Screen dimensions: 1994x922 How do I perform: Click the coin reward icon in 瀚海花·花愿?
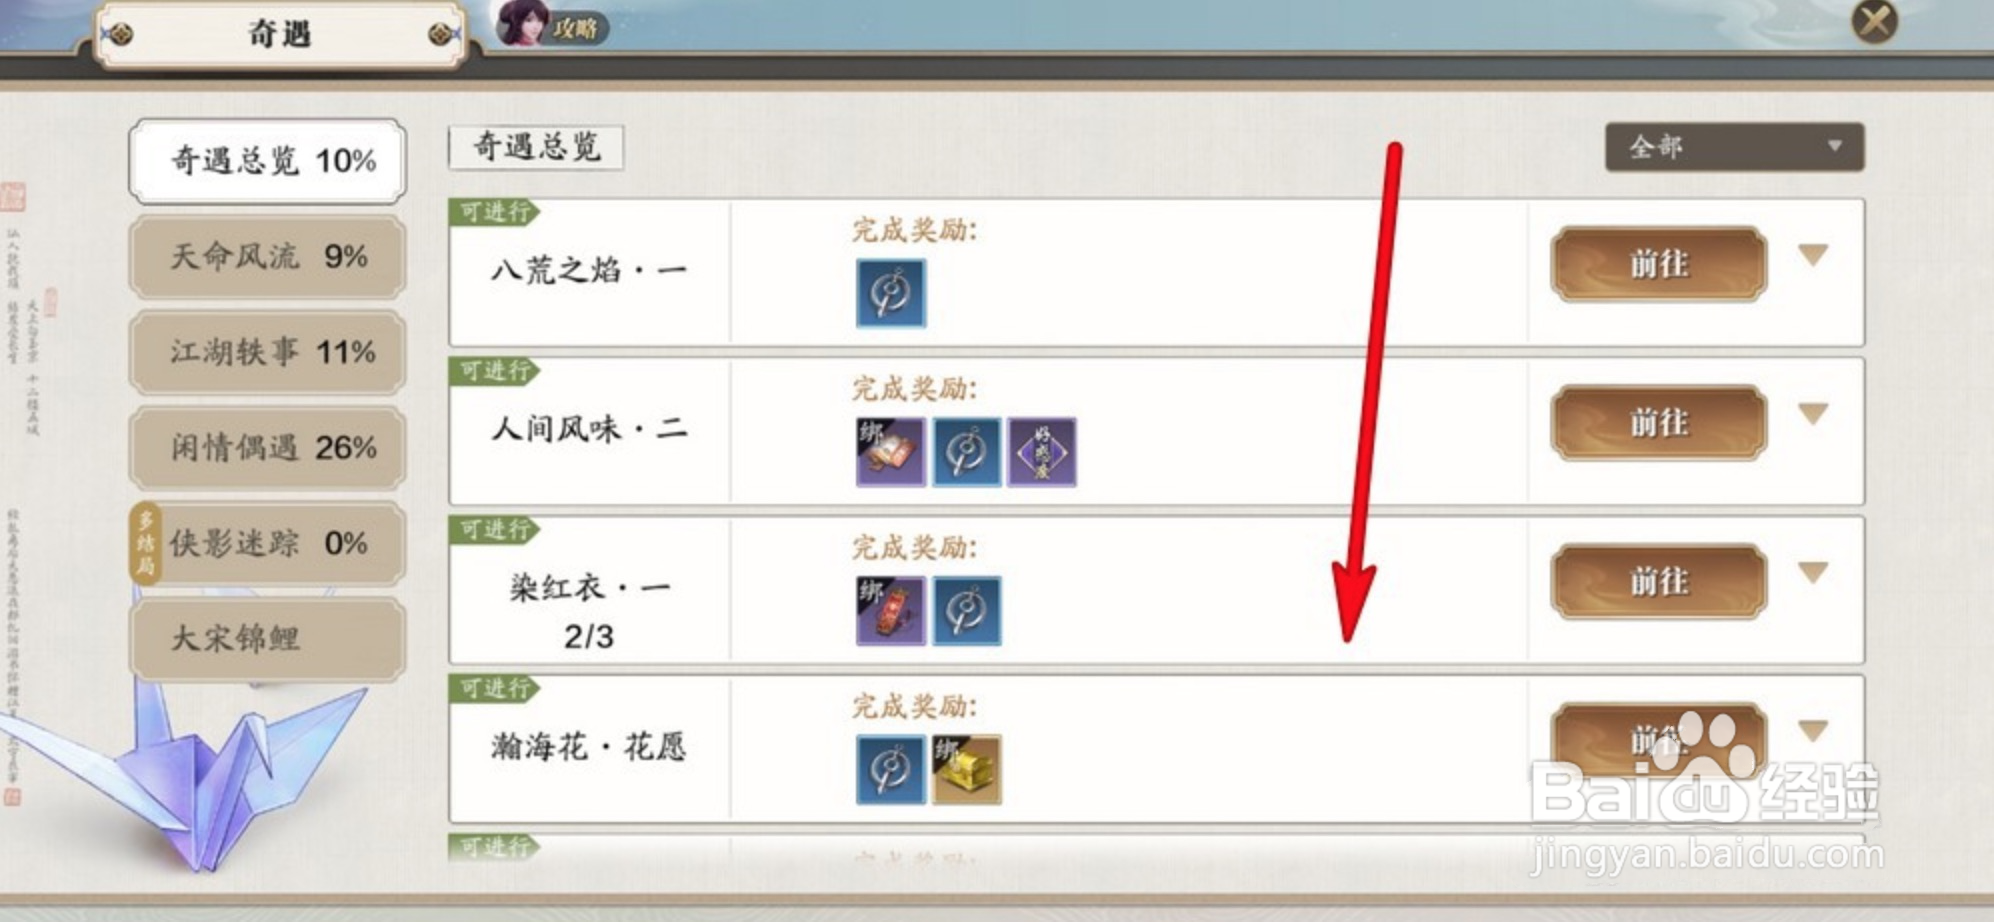click(891, 770)
